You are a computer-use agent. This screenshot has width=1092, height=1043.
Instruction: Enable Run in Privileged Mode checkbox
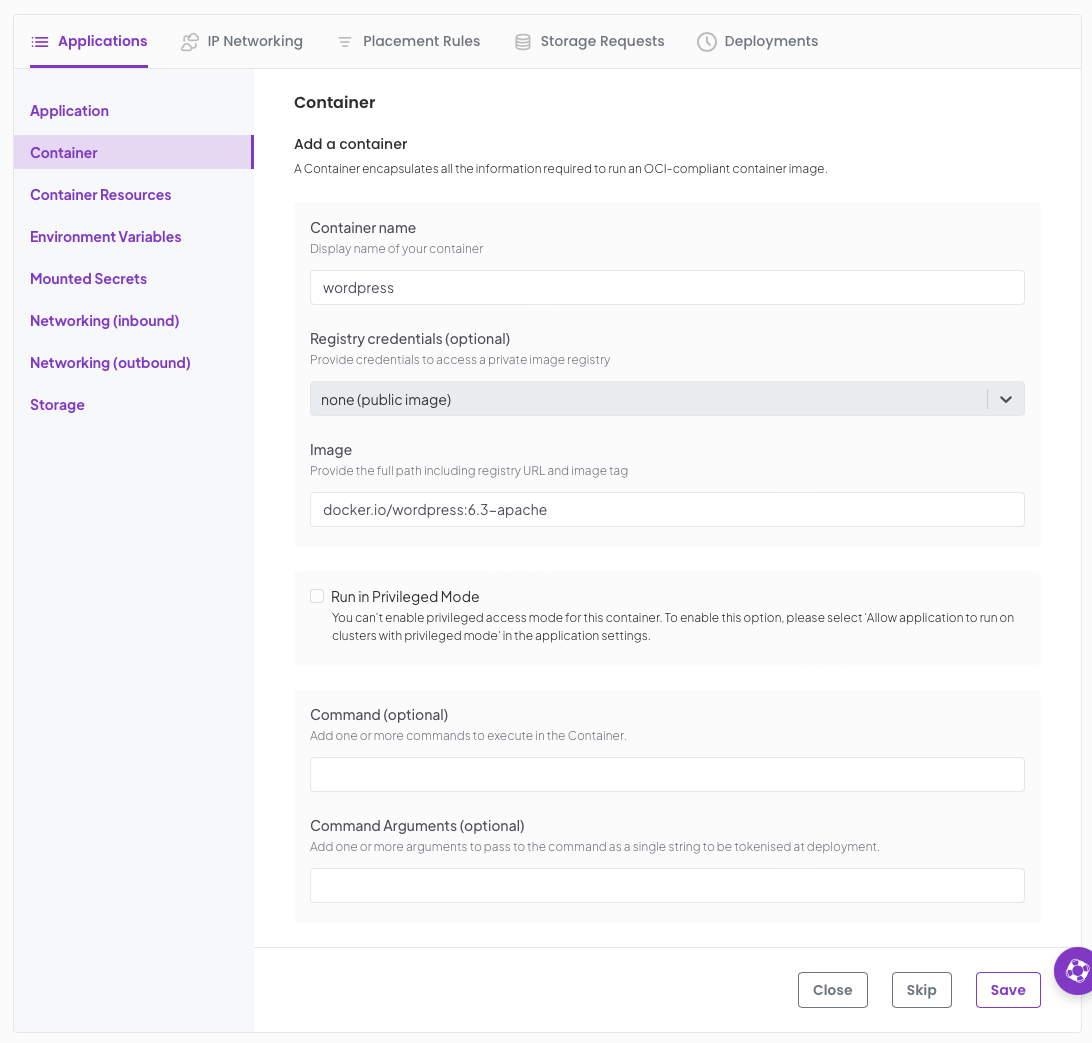tap(317, 596)
